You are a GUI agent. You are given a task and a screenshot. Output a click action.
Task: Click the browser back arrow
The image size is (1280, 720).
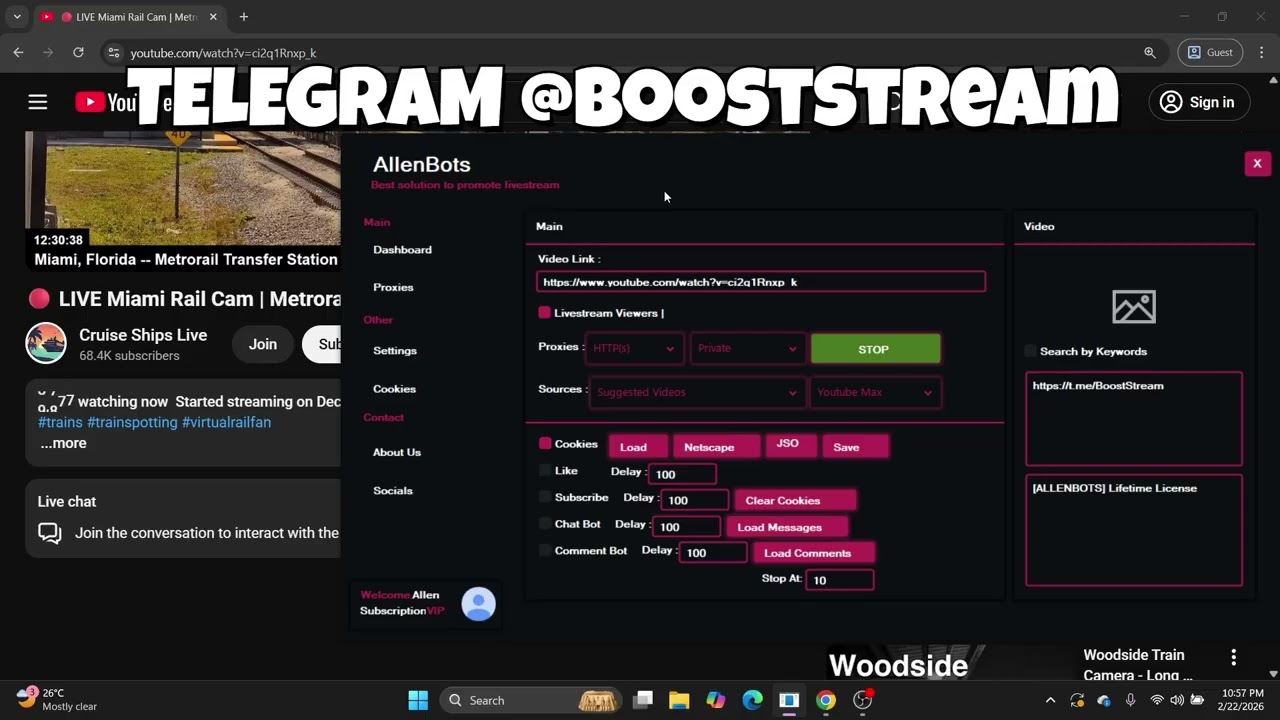(18, 53)
